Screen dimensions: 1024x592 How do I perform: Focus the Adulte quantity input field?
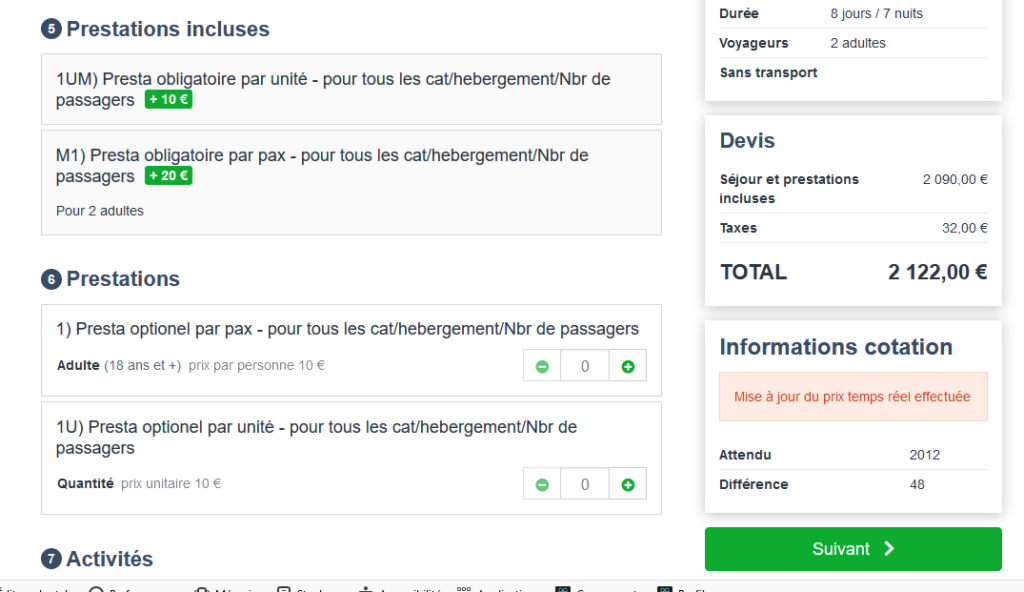[585, 367]
